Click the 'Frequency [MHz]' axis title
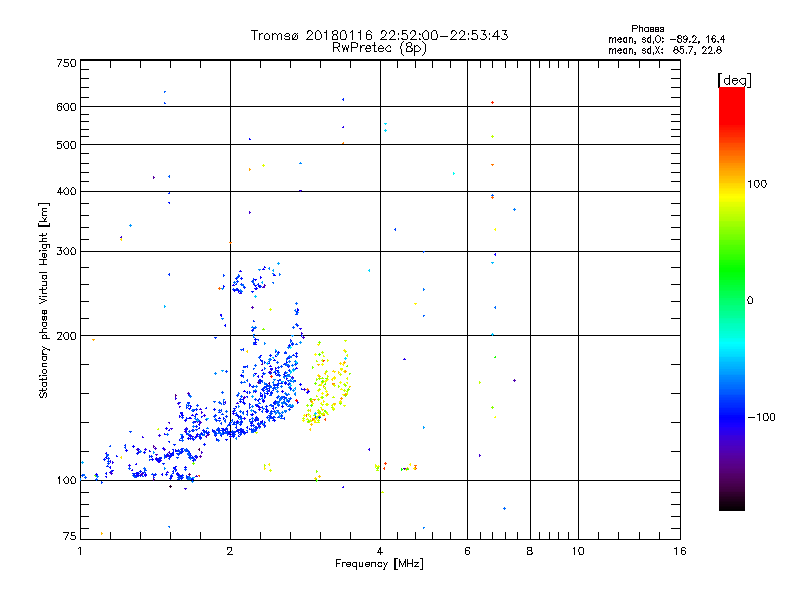 click(379, 564)
